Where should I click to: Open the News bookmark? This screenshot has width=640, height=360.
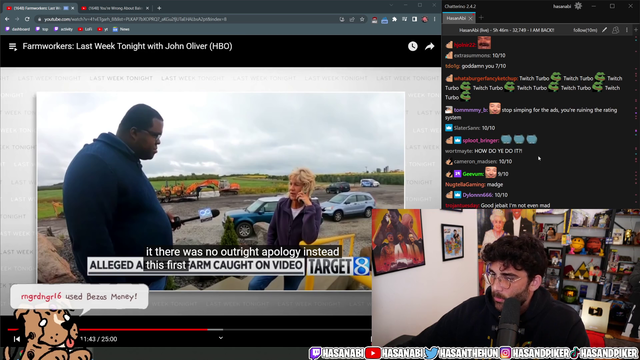pos(121,29)
